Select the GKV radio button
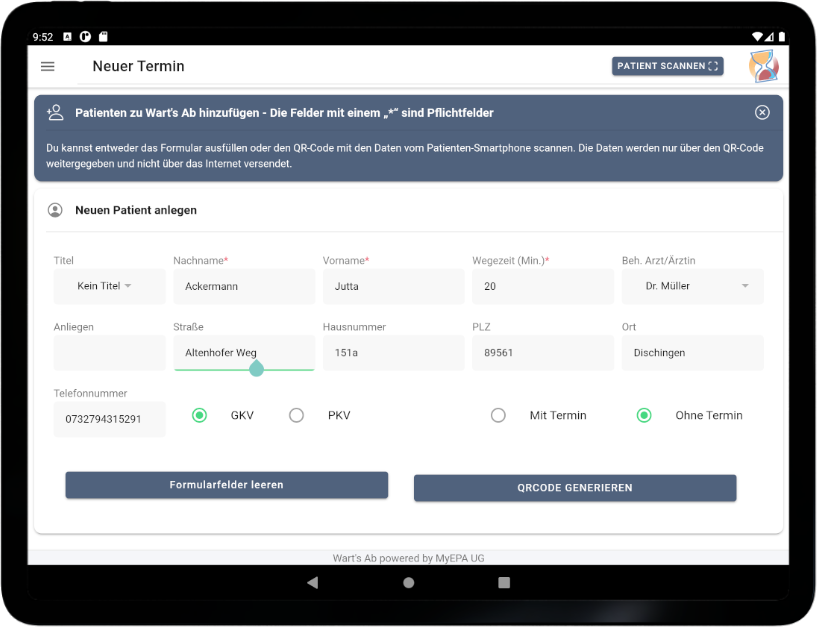817x627 pixels. 199,415
